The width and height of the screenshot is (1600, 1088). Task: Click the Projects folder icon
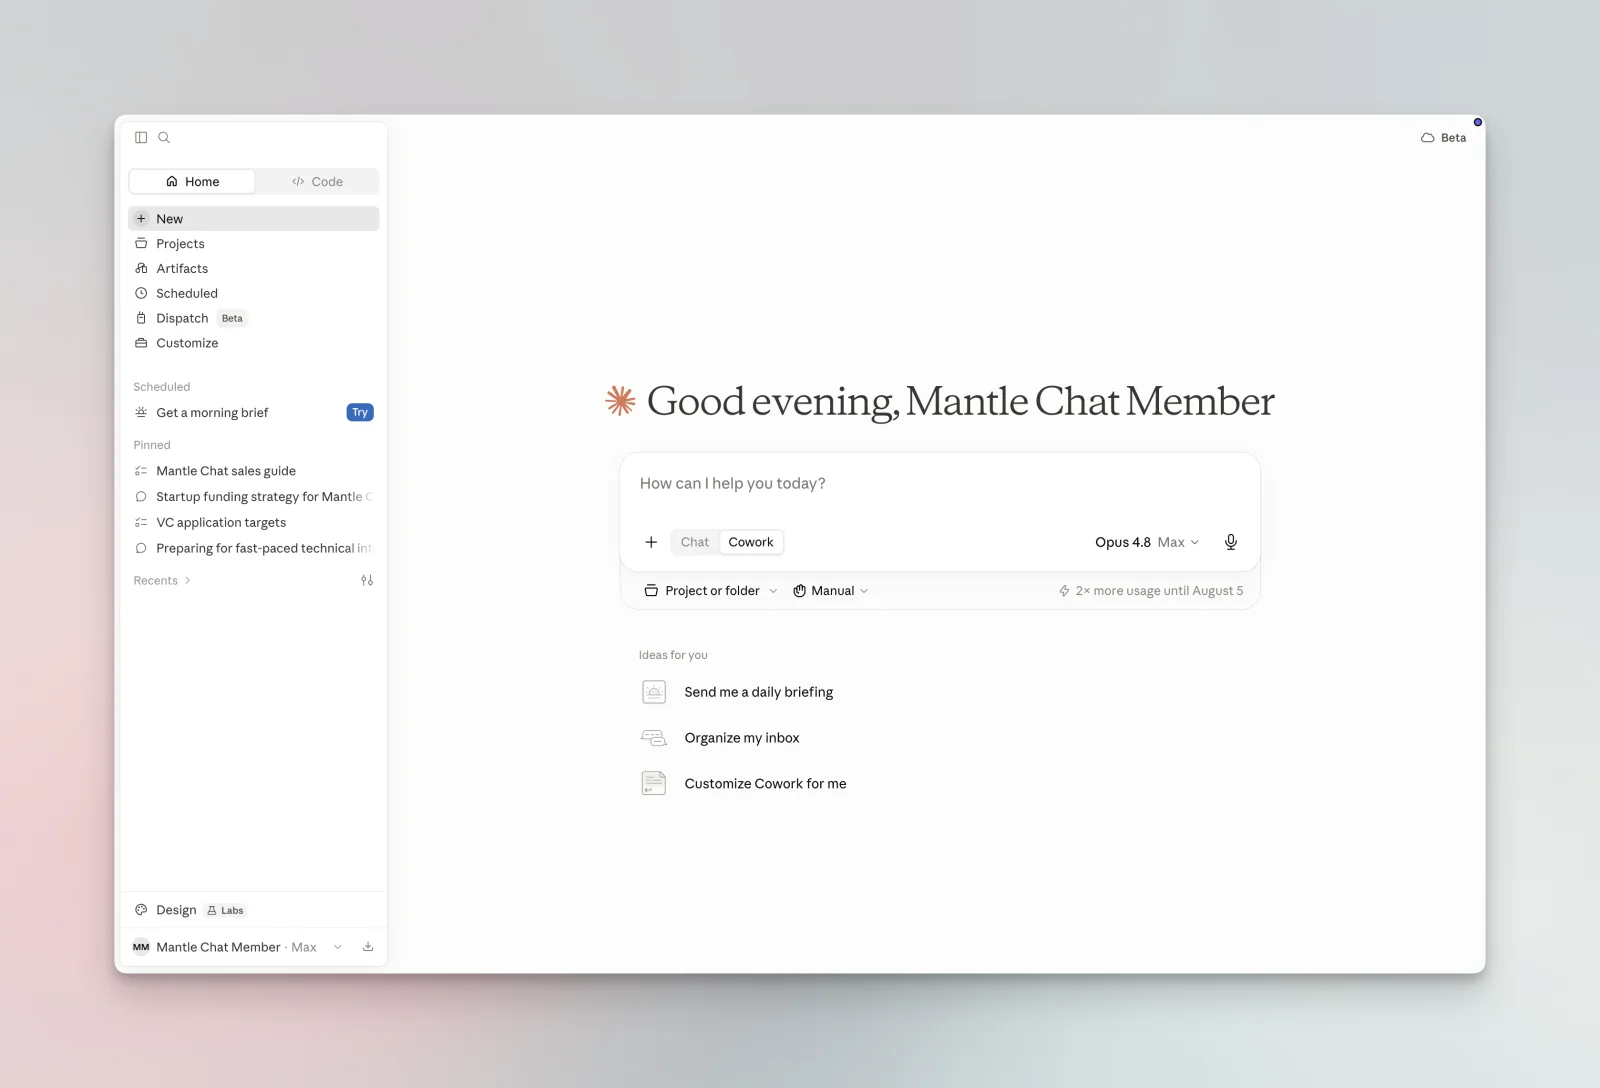point(141,244)
